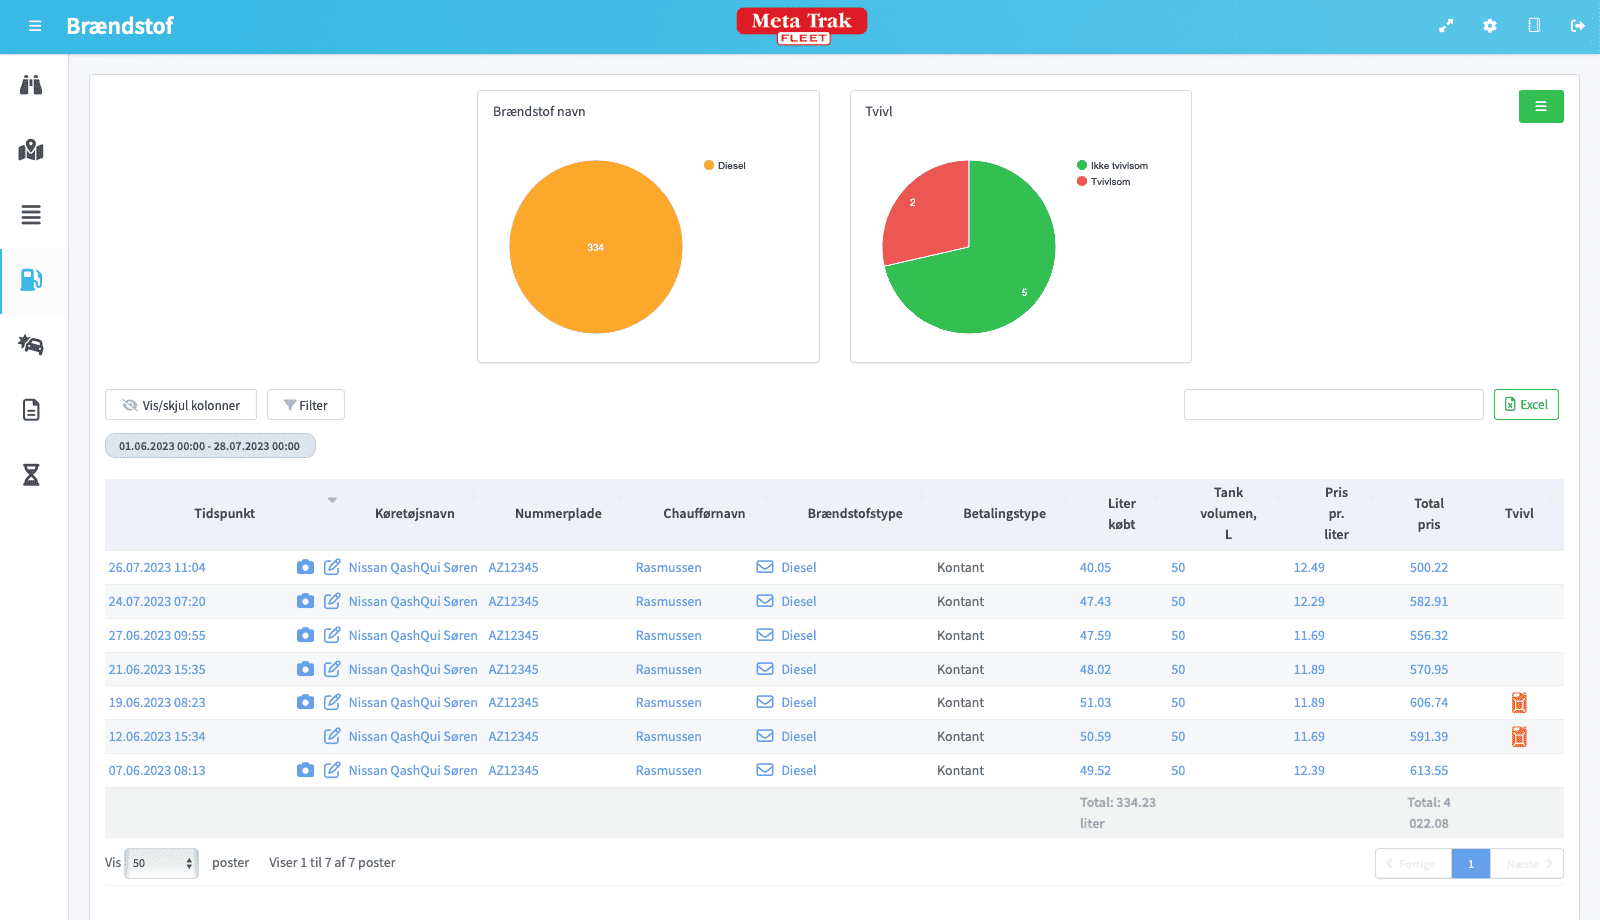Open the hourglass sidebar icon
The width and height of the screenshot is (1600, 920).
click(x=31, y=475)
